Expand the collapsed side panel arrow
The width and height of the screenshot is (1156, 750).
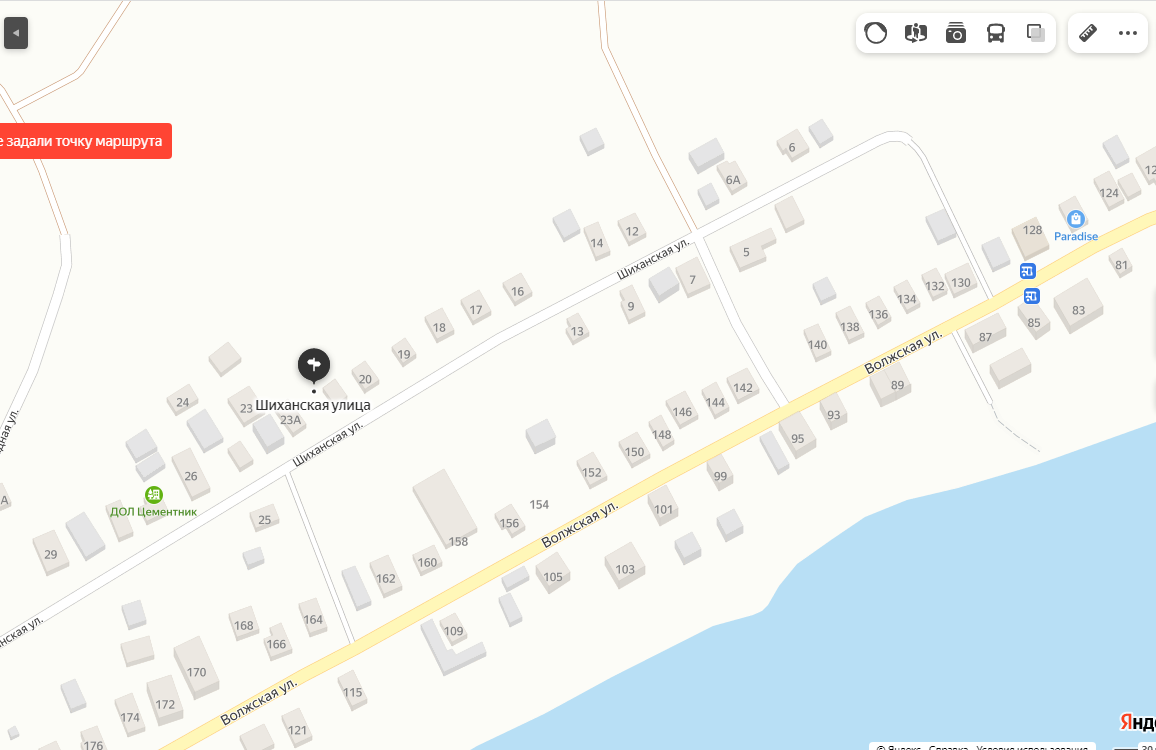pos(15,33)
